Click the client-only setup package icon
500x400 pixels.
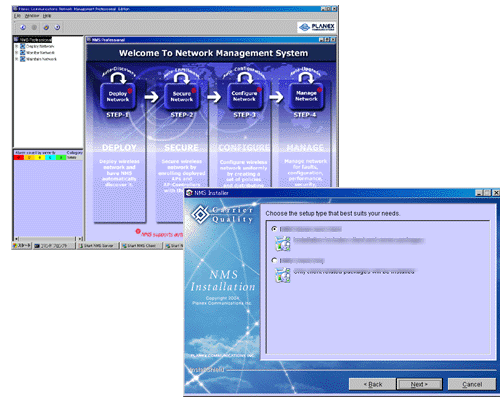tap(282, 275)
